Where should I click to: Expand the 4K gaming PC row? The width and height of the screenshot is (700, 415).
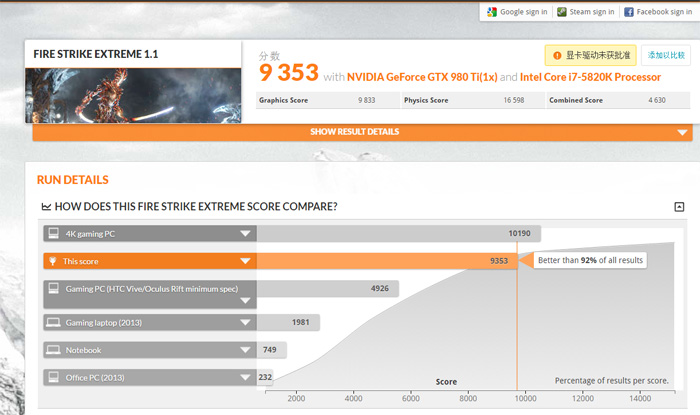click(x=245, y=233)
